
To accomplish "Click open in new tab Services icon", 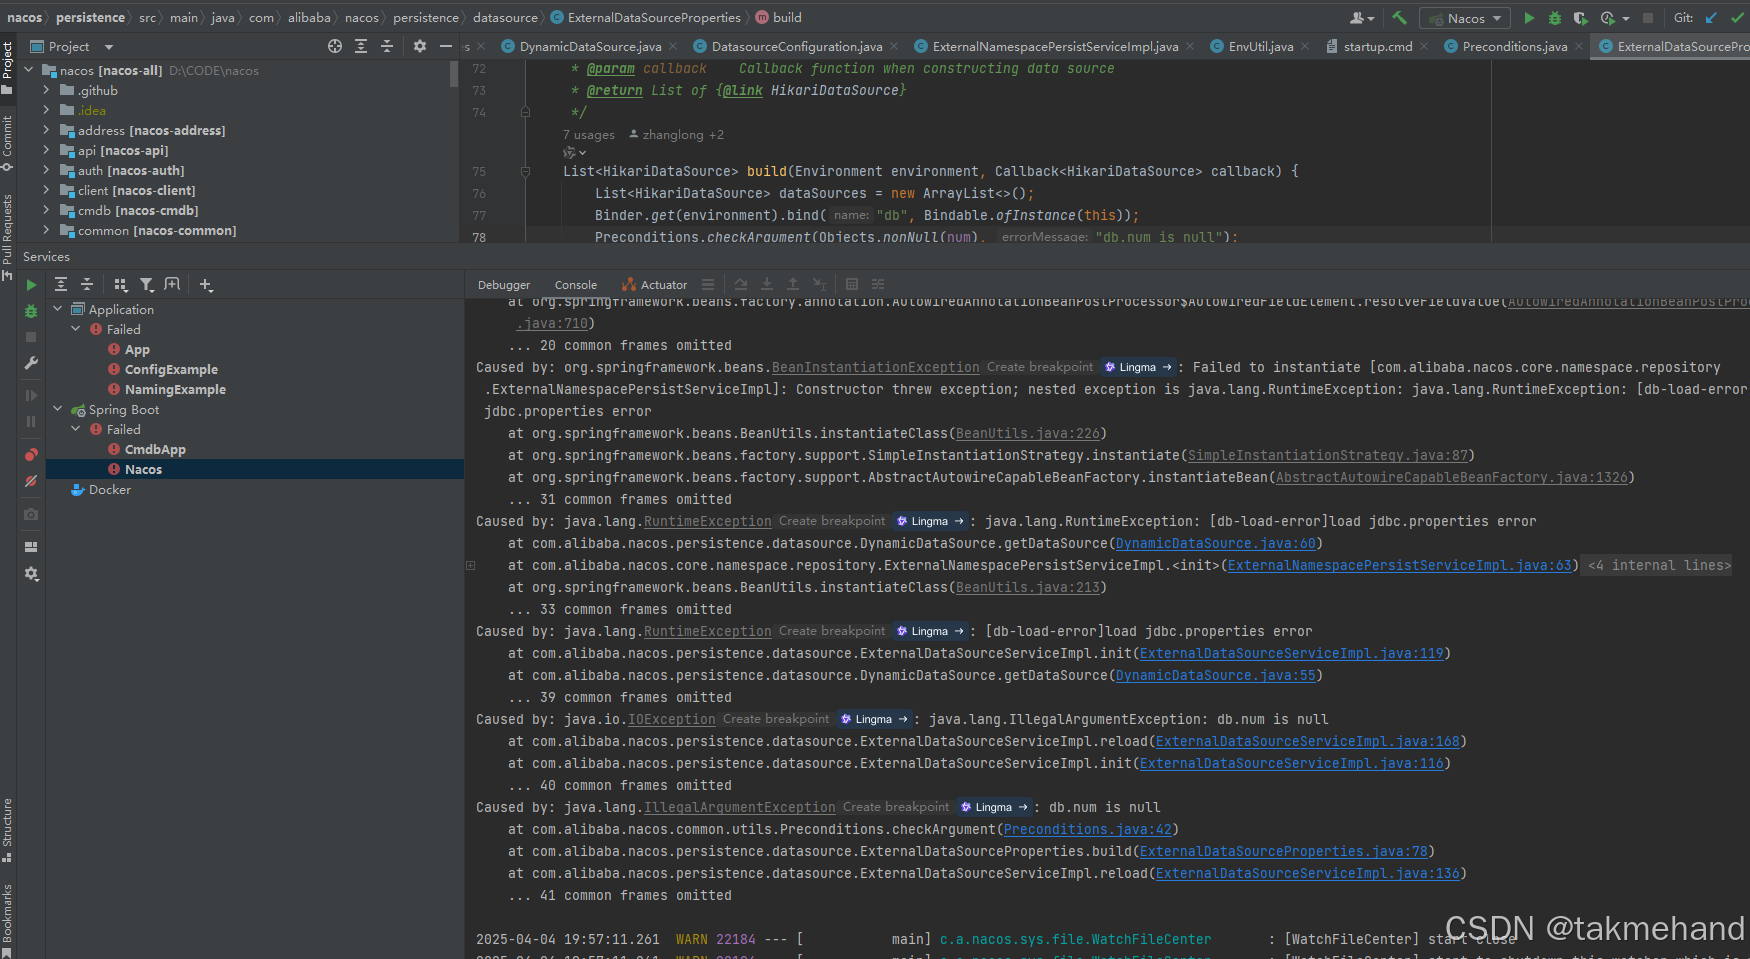I will coord(172,285).
